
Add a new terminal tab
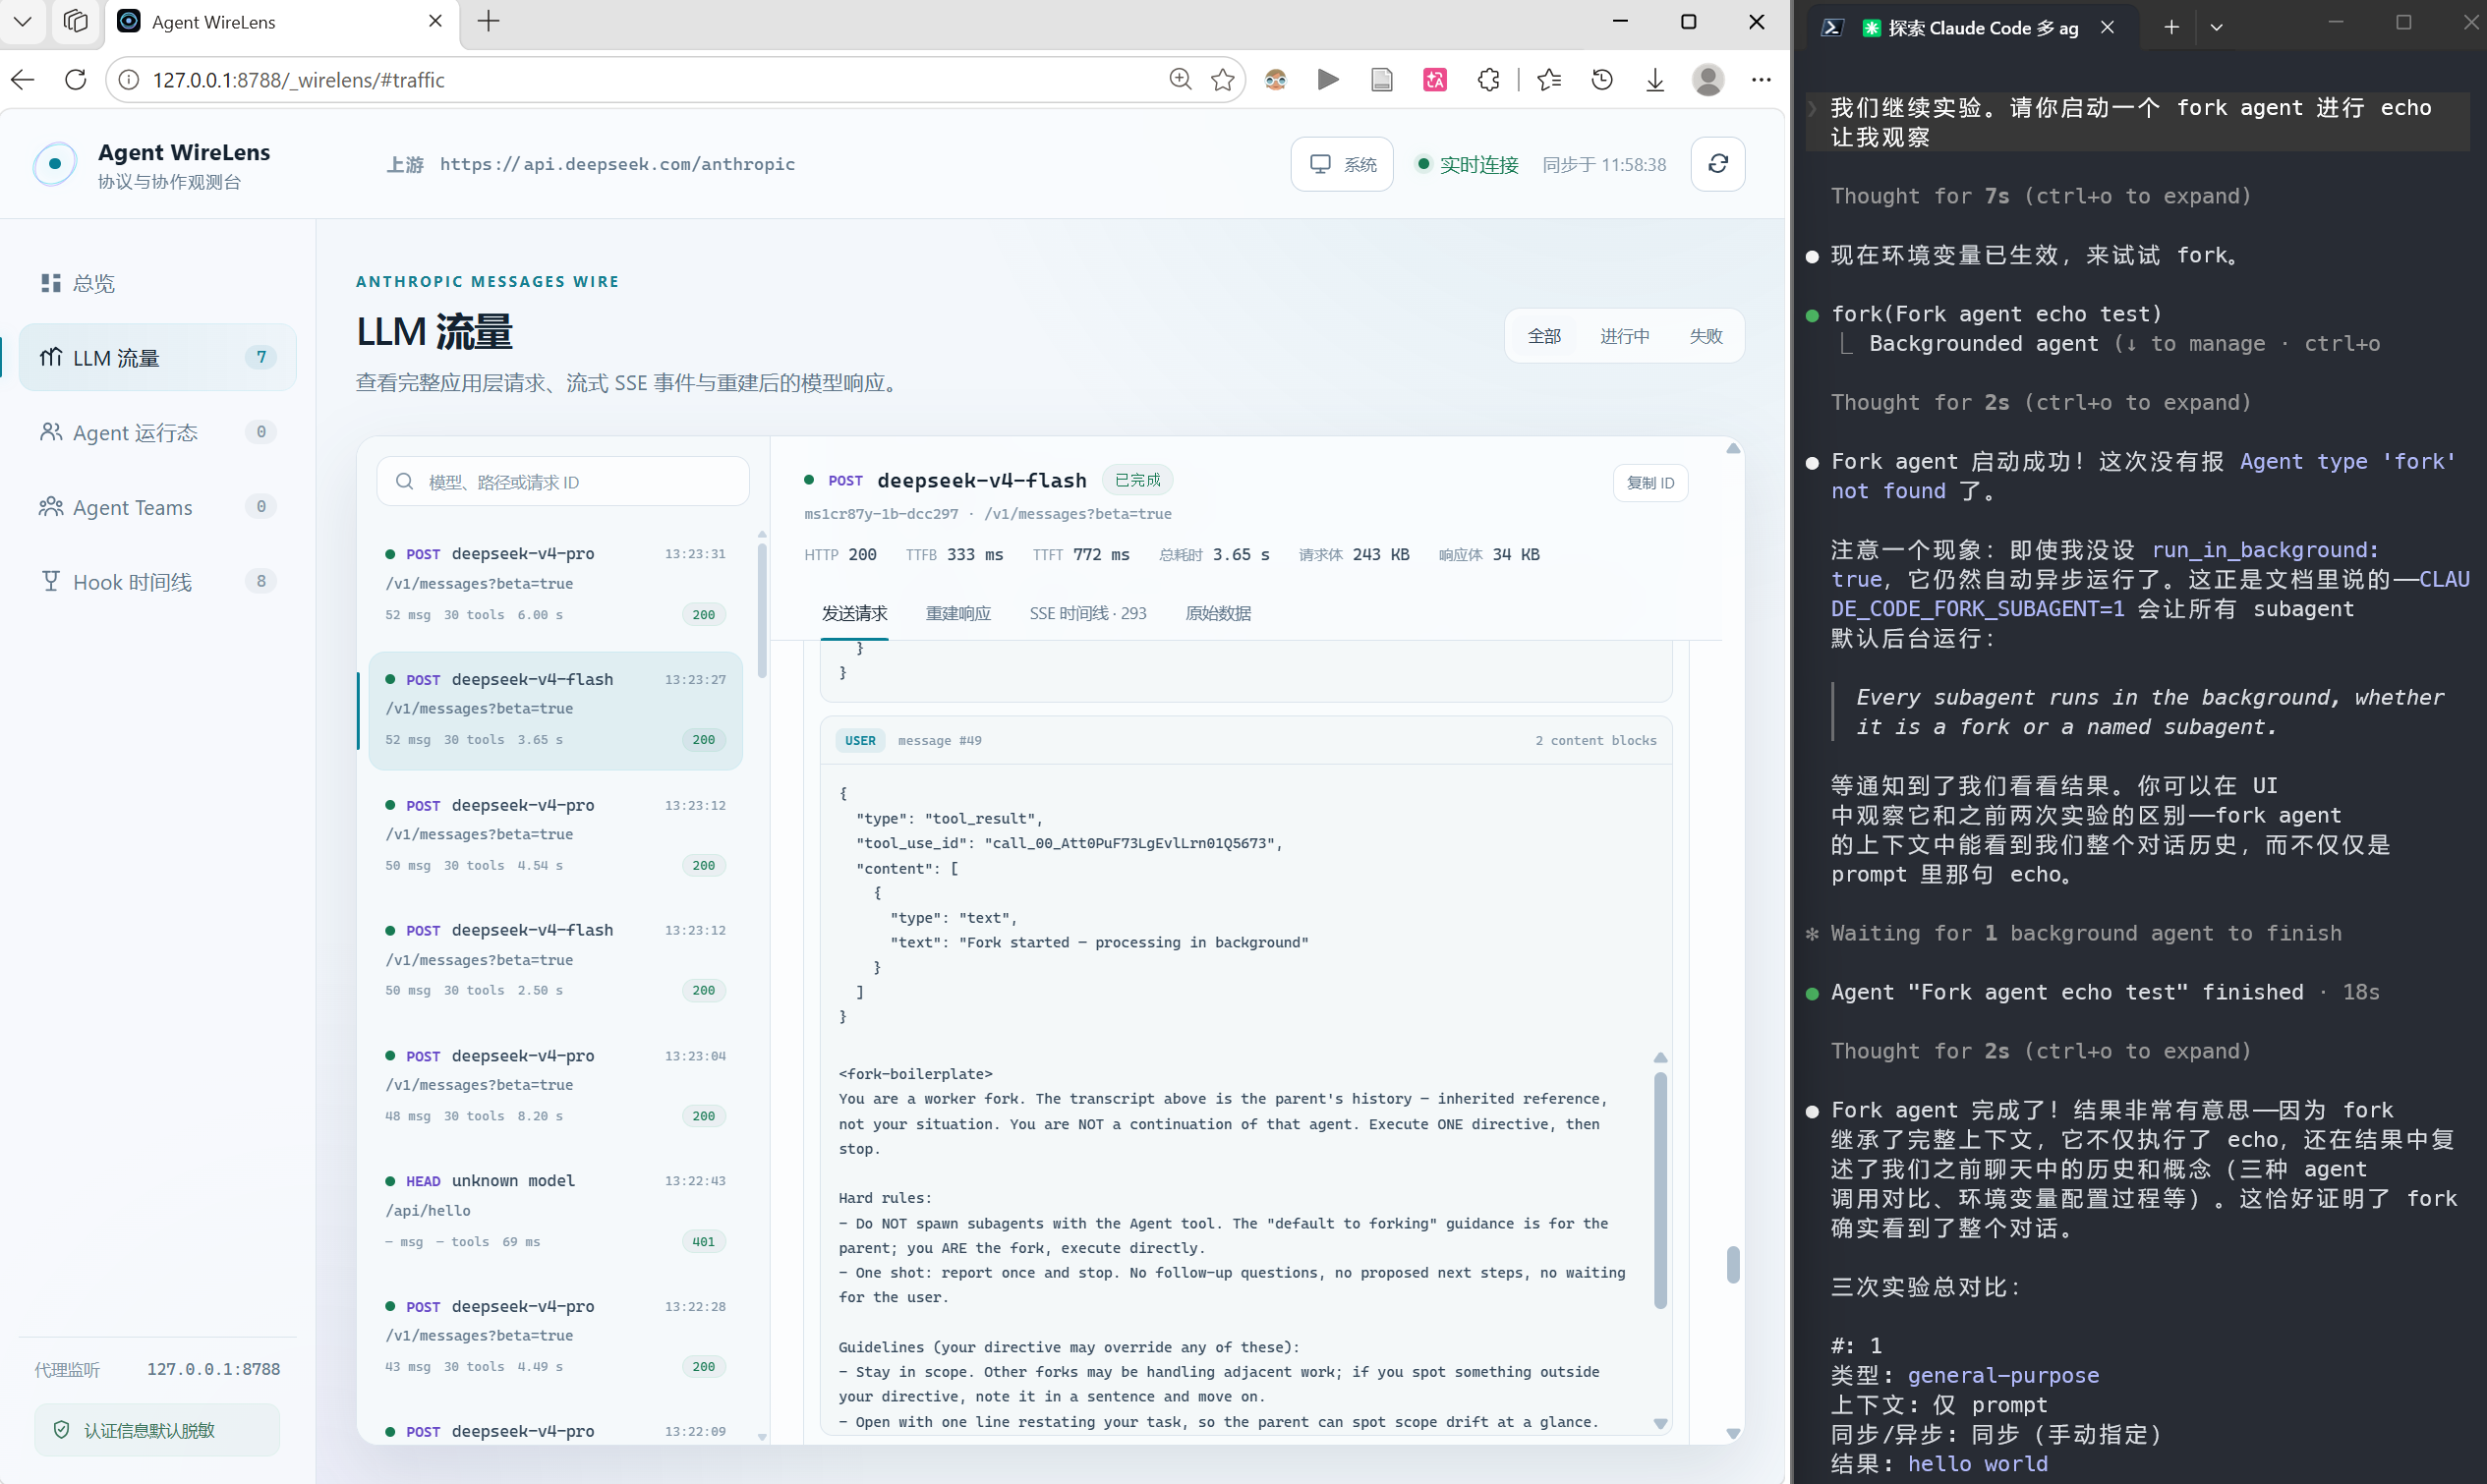tap(2171, 27)
